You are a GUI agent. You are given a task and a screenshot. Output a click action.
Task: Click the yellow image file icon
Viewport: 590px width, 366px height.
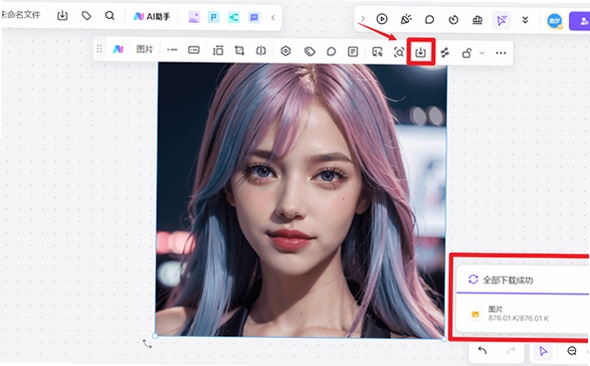(x=475, y=314)
